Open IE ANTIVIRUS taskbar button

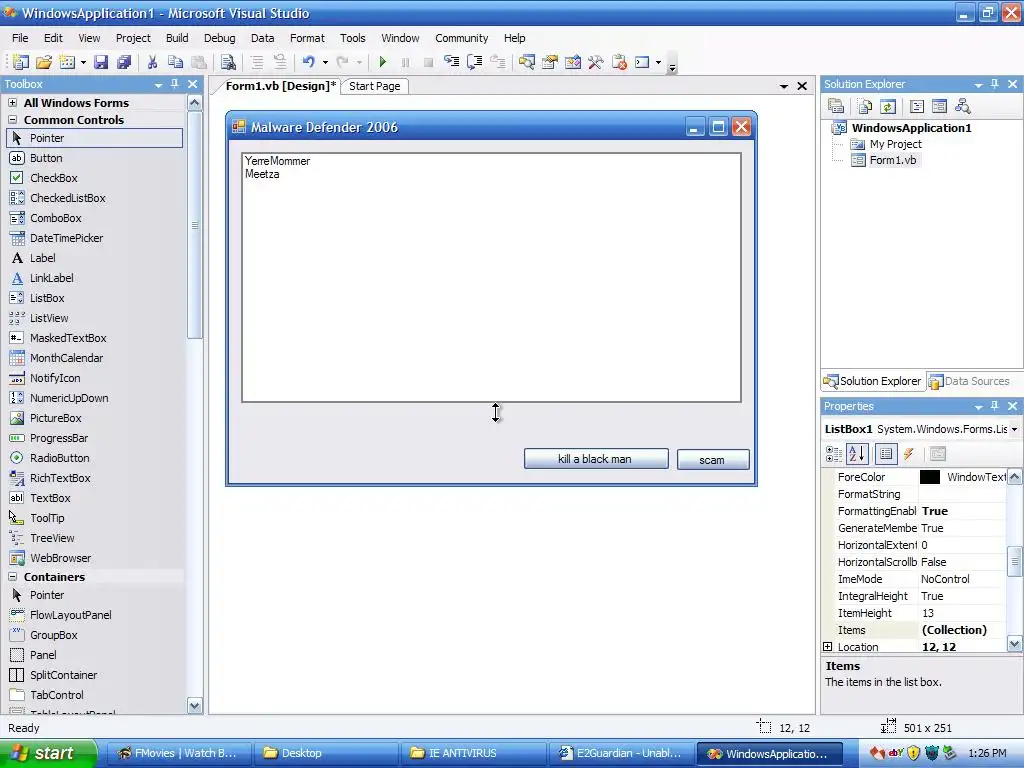473,753
